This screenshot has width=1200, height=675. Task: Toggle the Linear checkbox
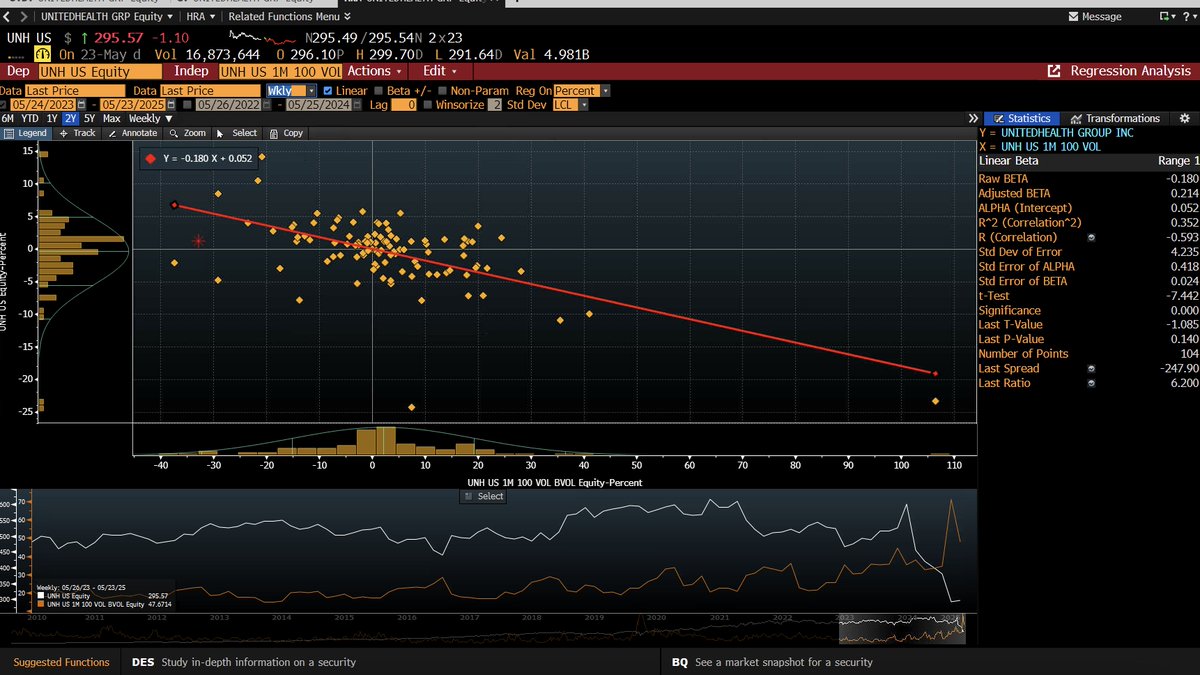(x=329, y=91)
